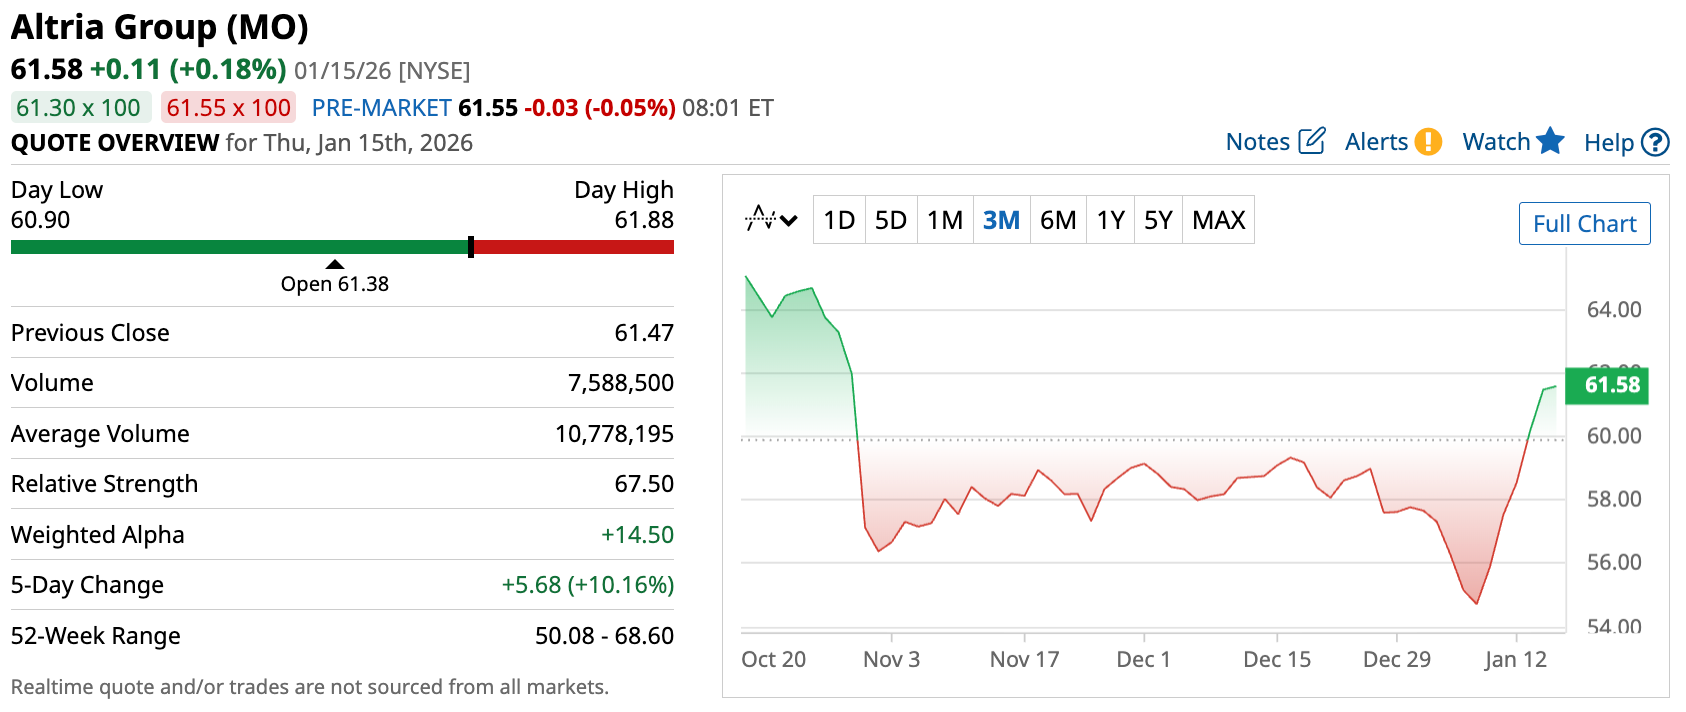Select the 1D chart period
The width and height of the screenshot is (1686, 712).
click(x=839, y=220)
